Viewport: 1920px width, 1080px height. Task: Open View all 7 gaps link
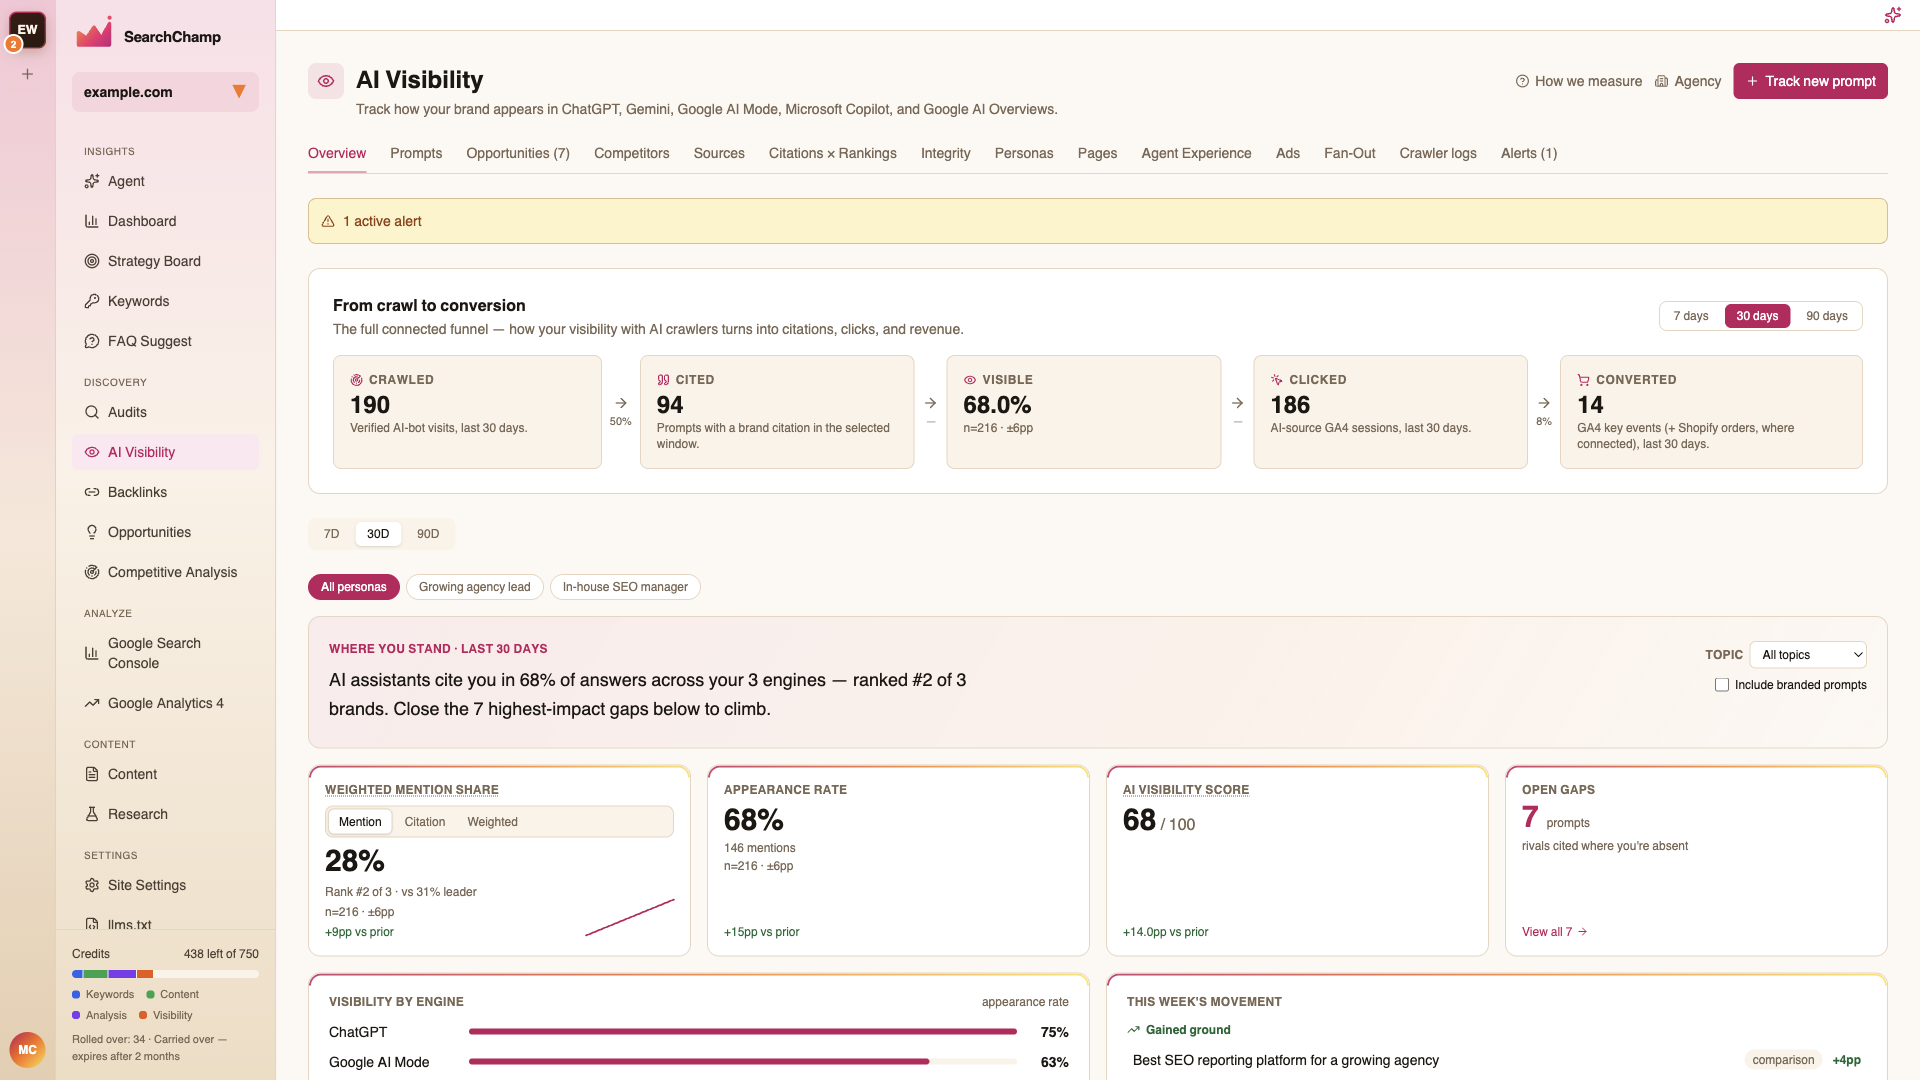(1554, 932)
